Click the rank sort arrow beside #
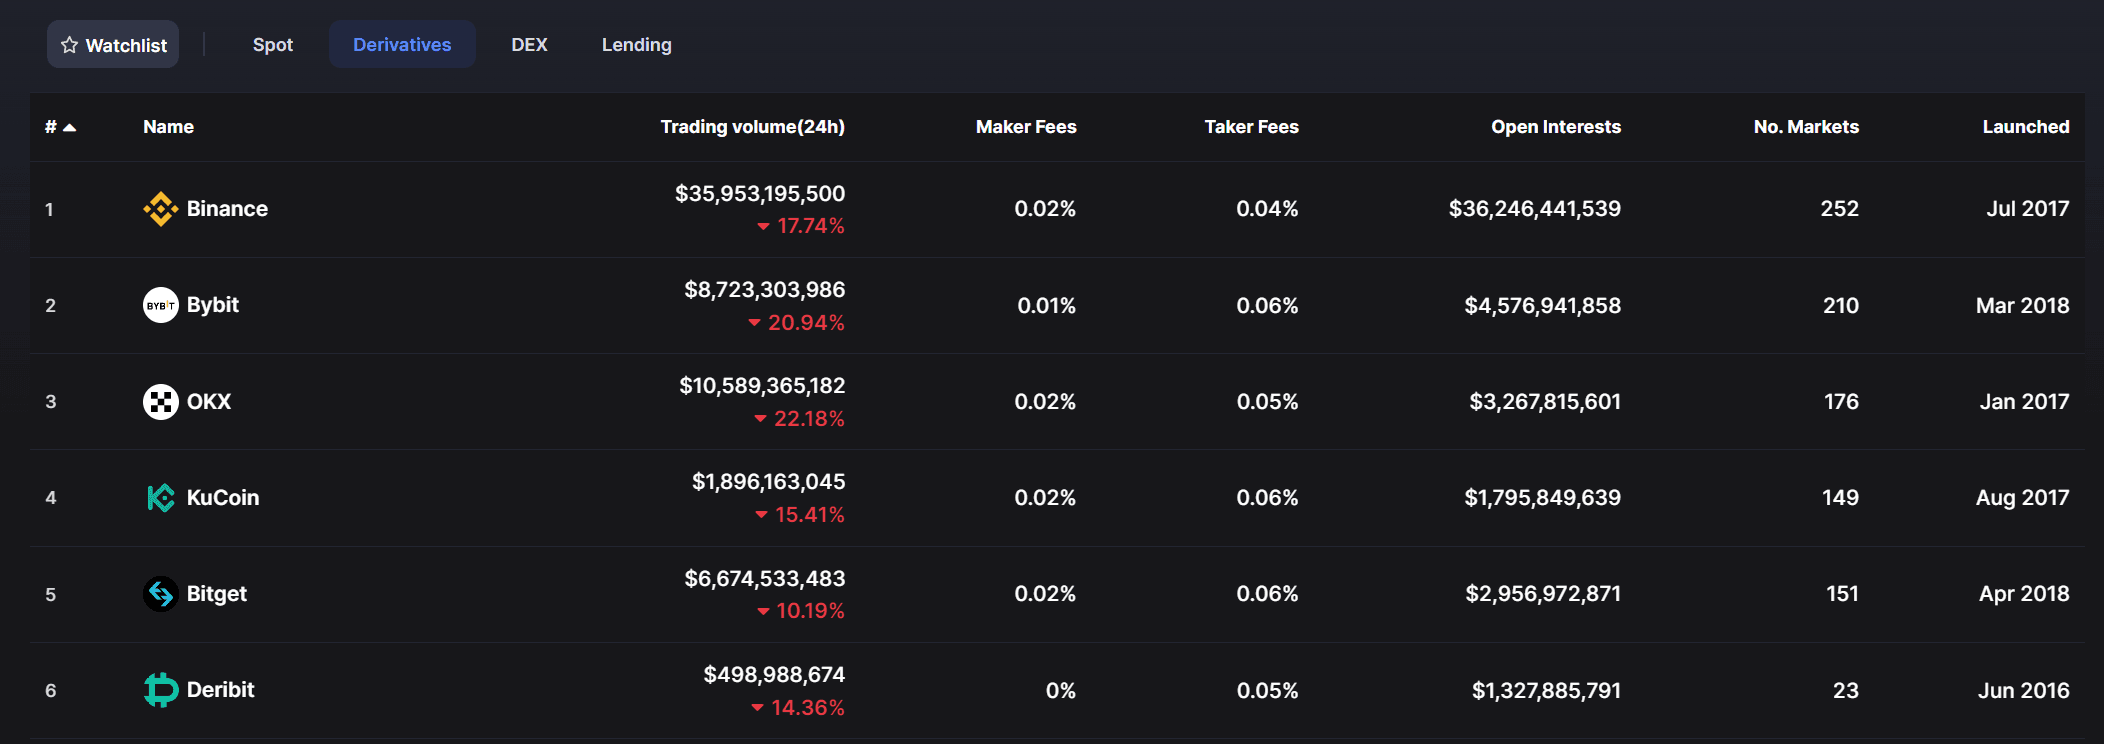 [x=69, y=127]
